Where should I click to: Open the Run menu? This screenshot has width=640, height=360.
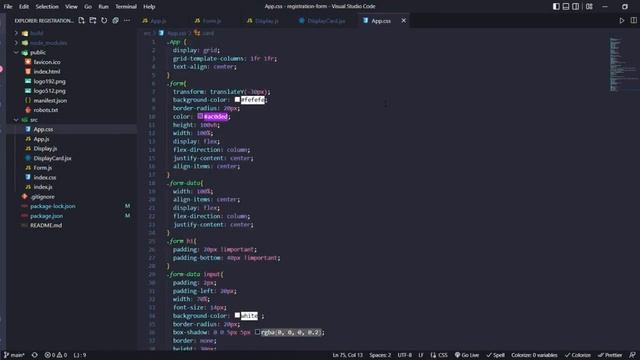(103, 7)
